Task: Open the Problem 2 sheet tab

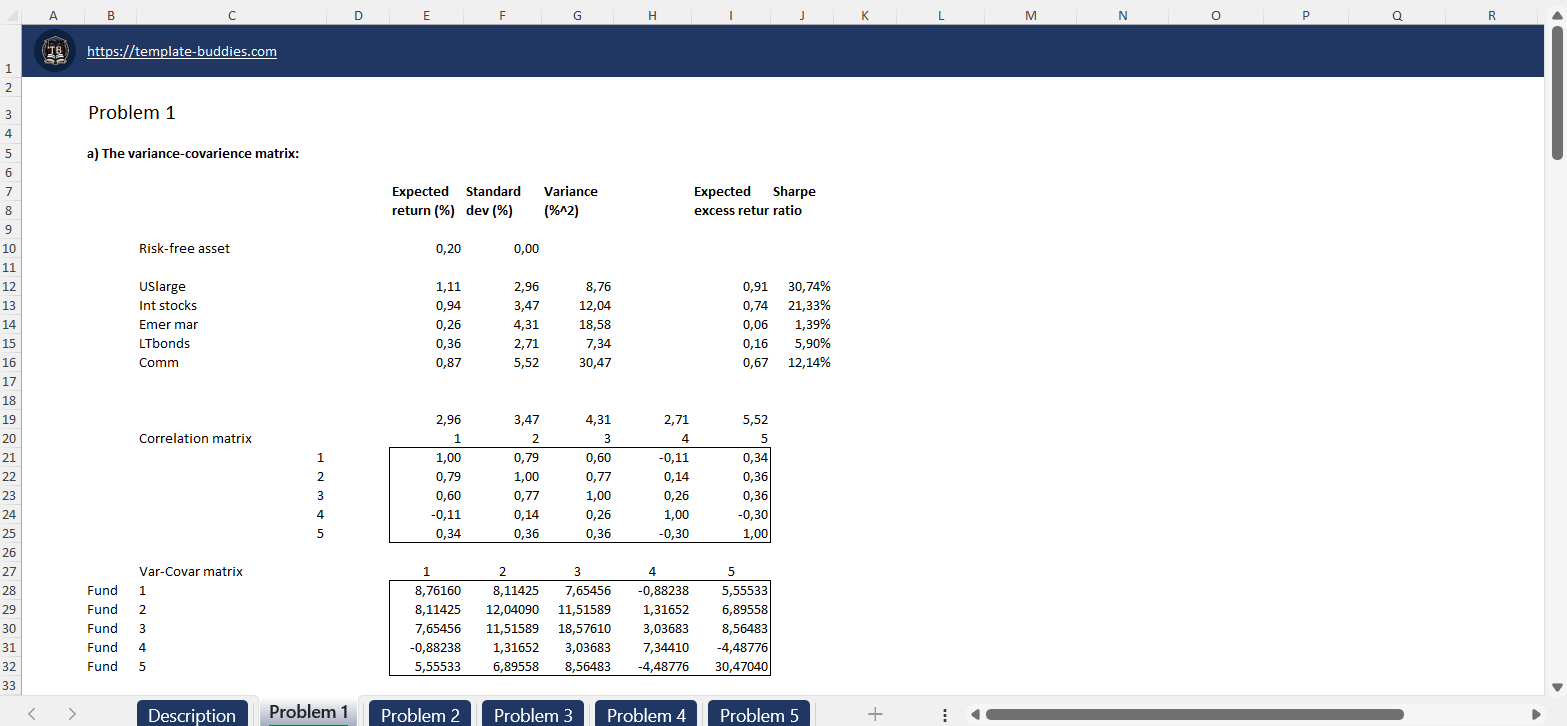Action: (420, 714)
